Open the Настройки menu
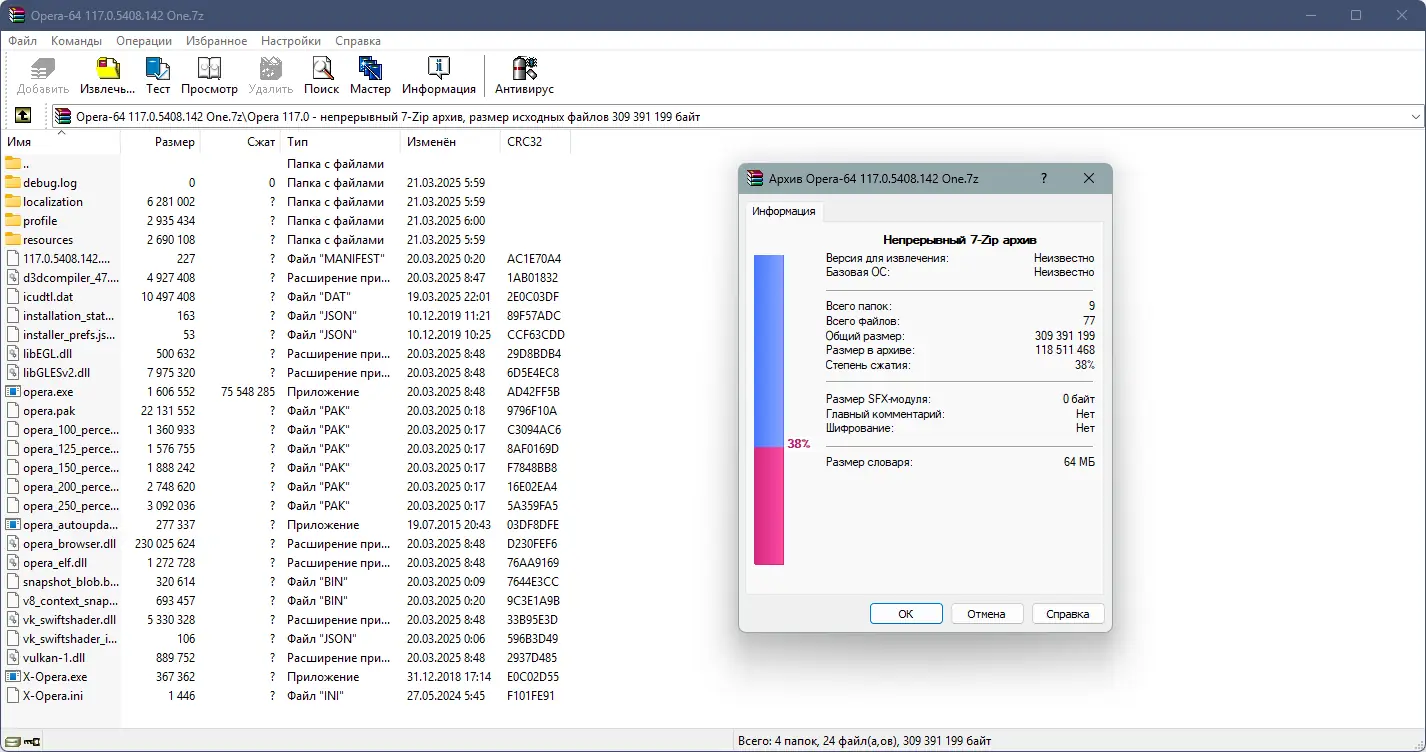Image resolution: width=1426 pixels, height=752 pixels. pyautogui.click(x=290, y=41)
